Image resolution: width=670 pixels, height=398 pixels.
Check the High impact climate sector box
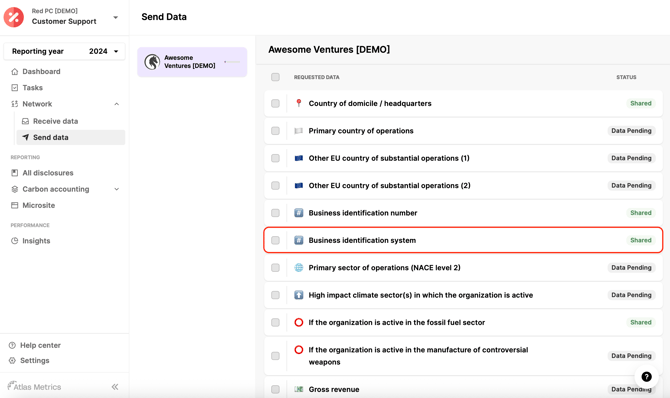pos(275,295)
